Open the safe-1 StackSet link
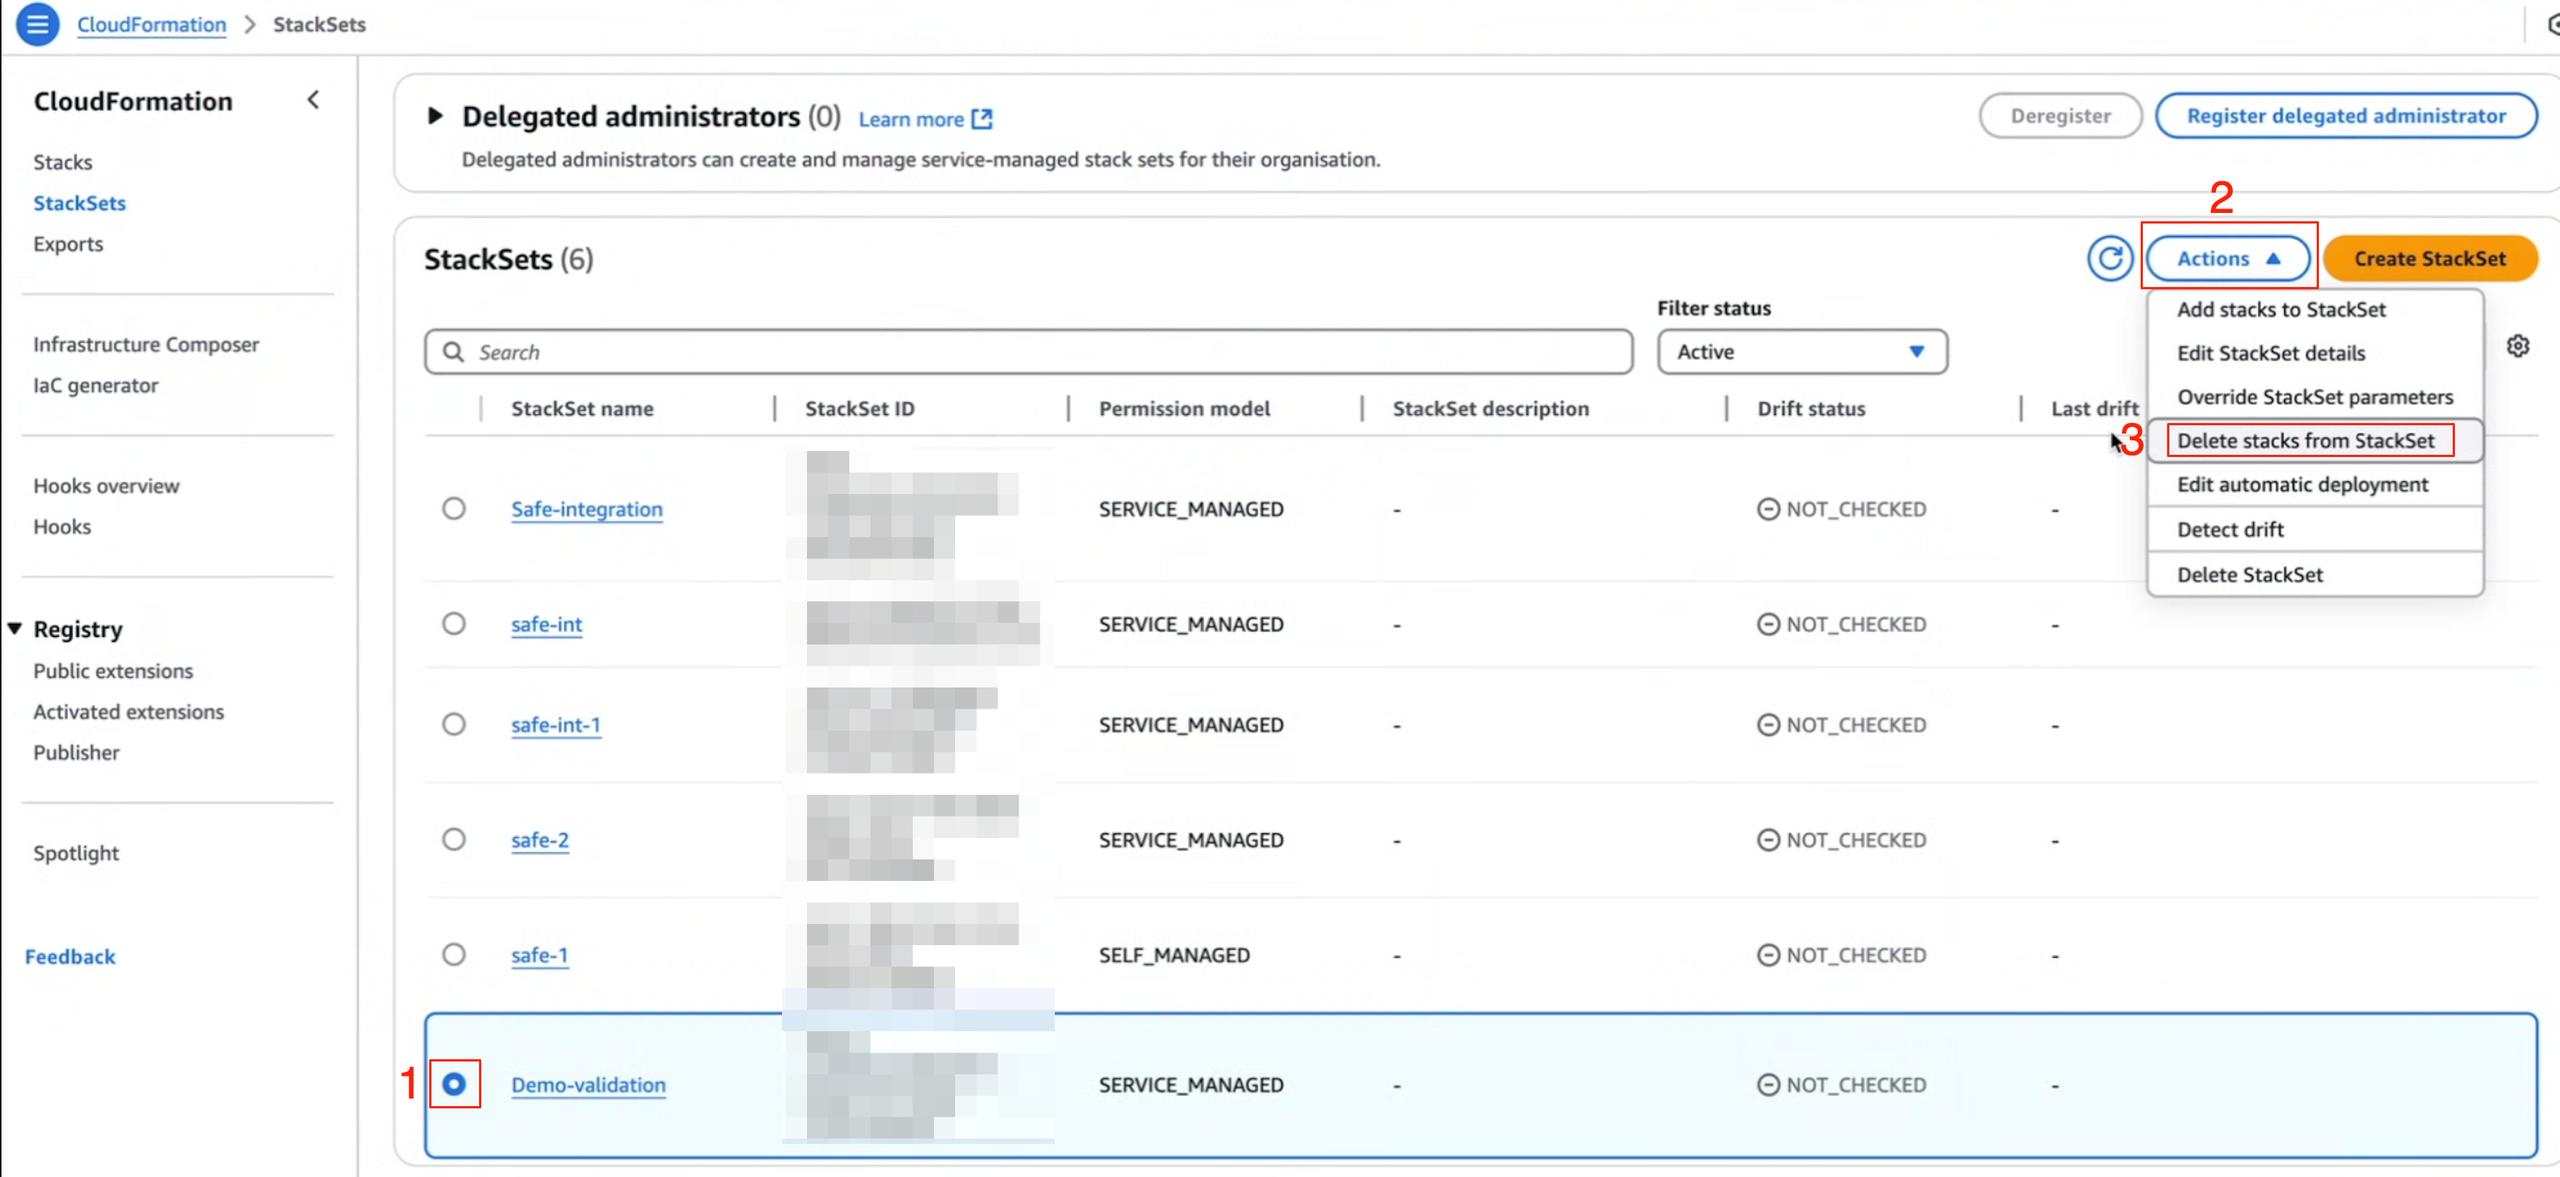Image resolution: width=2560 pixels, height=1177 pixels. tap(539, 955)
